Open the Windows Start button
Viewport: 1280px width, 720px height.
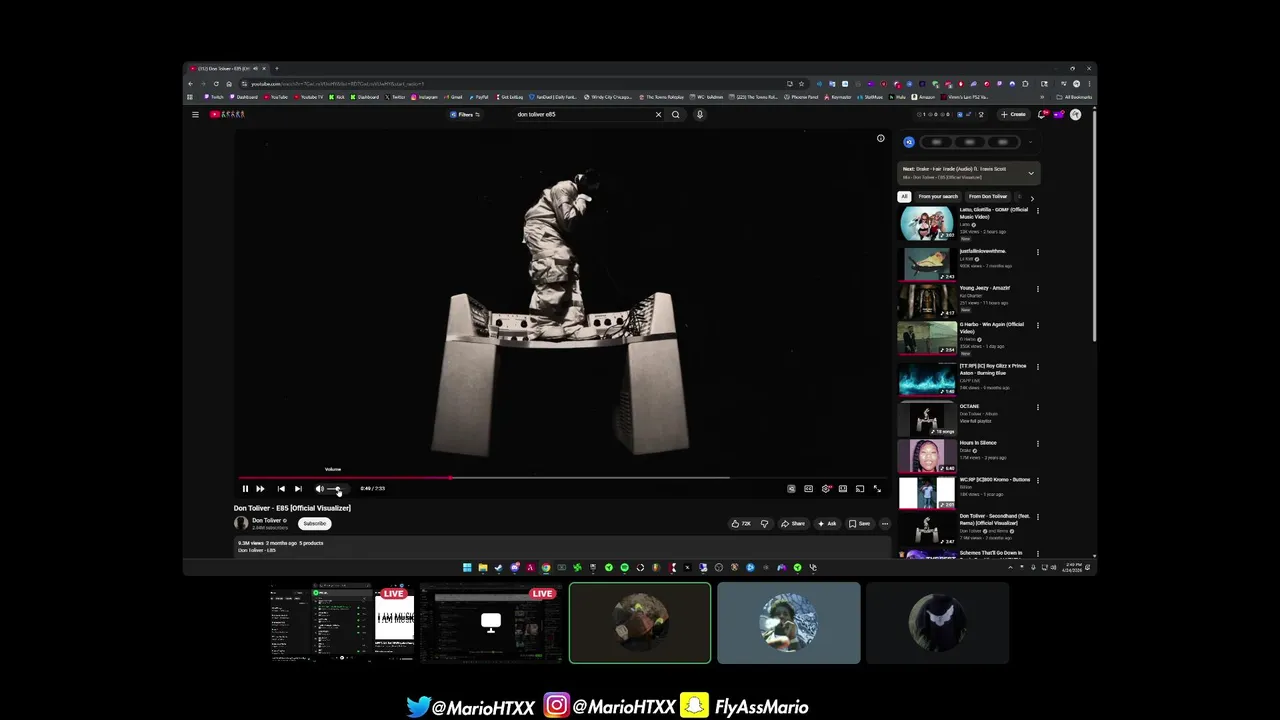(467, 568)
